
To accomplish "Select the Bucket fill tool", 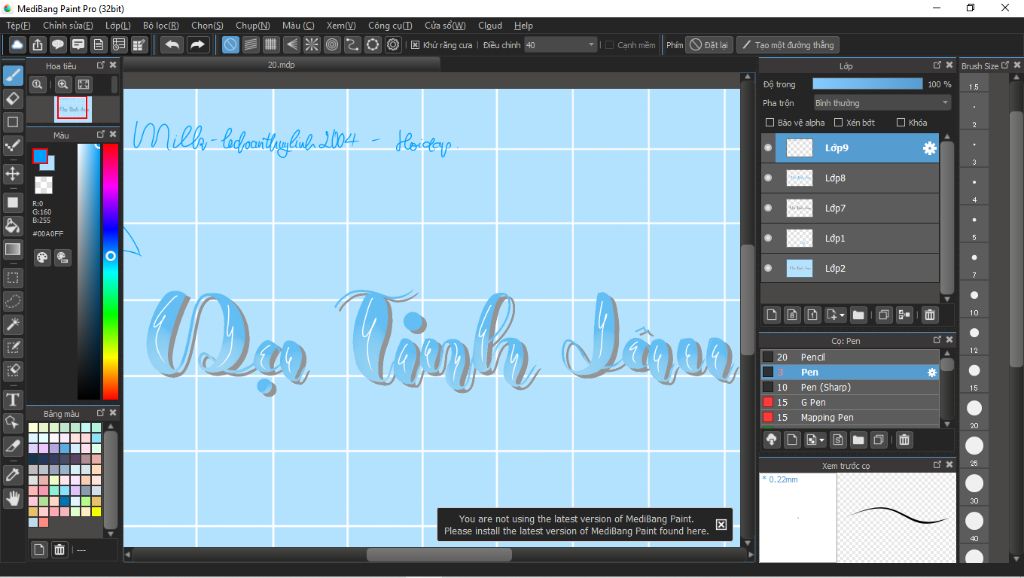I will coord(12,226).
